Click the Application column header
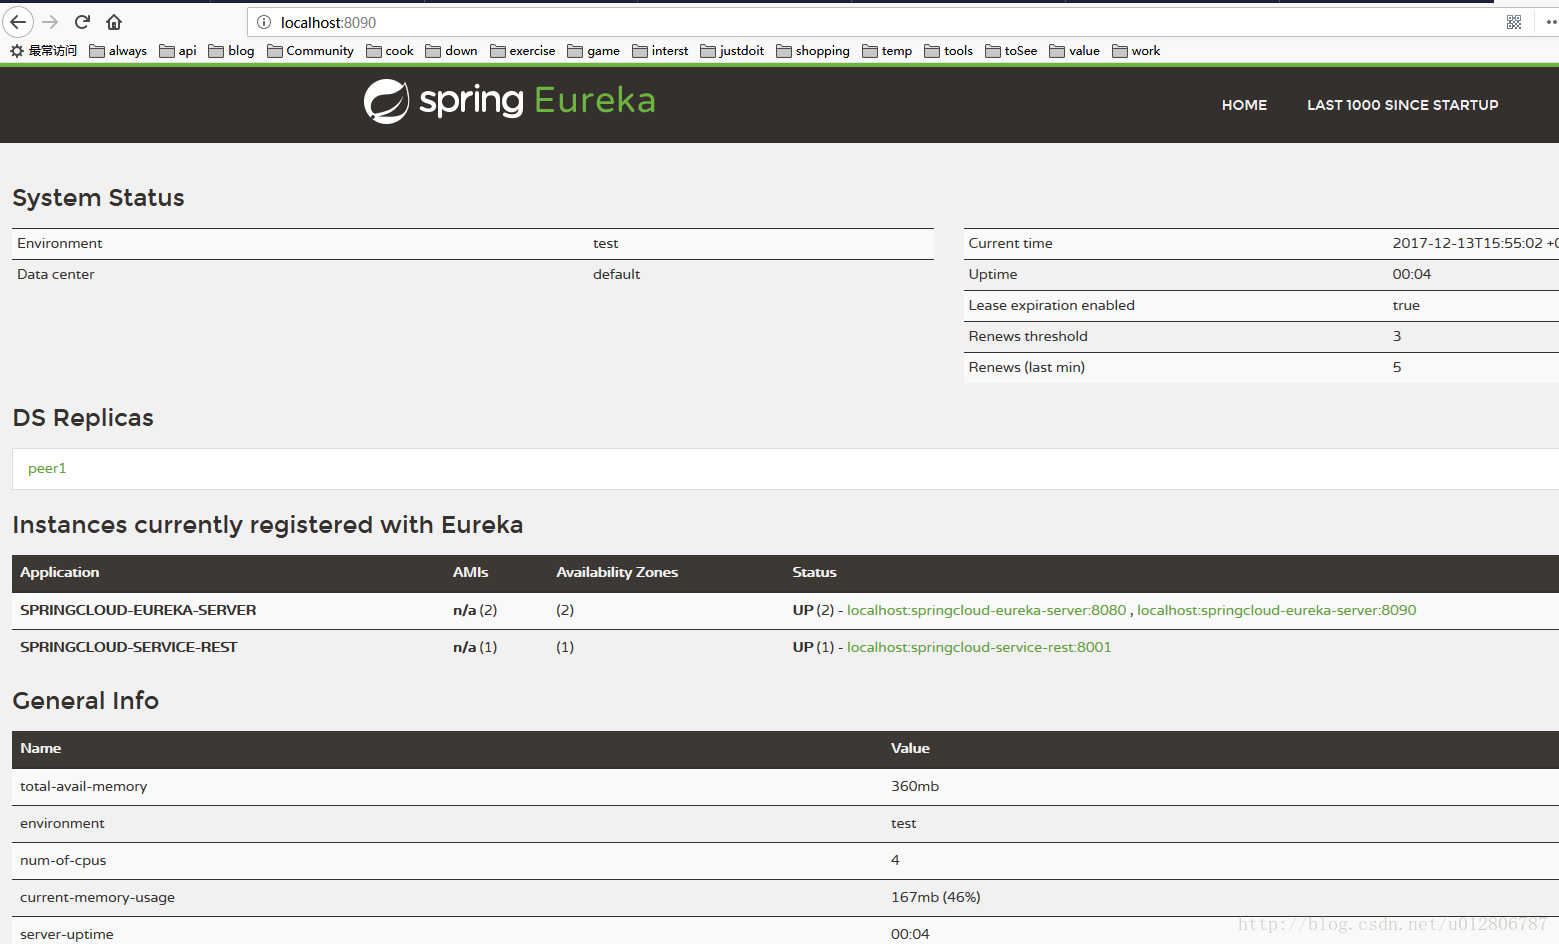 pos(60,572)
